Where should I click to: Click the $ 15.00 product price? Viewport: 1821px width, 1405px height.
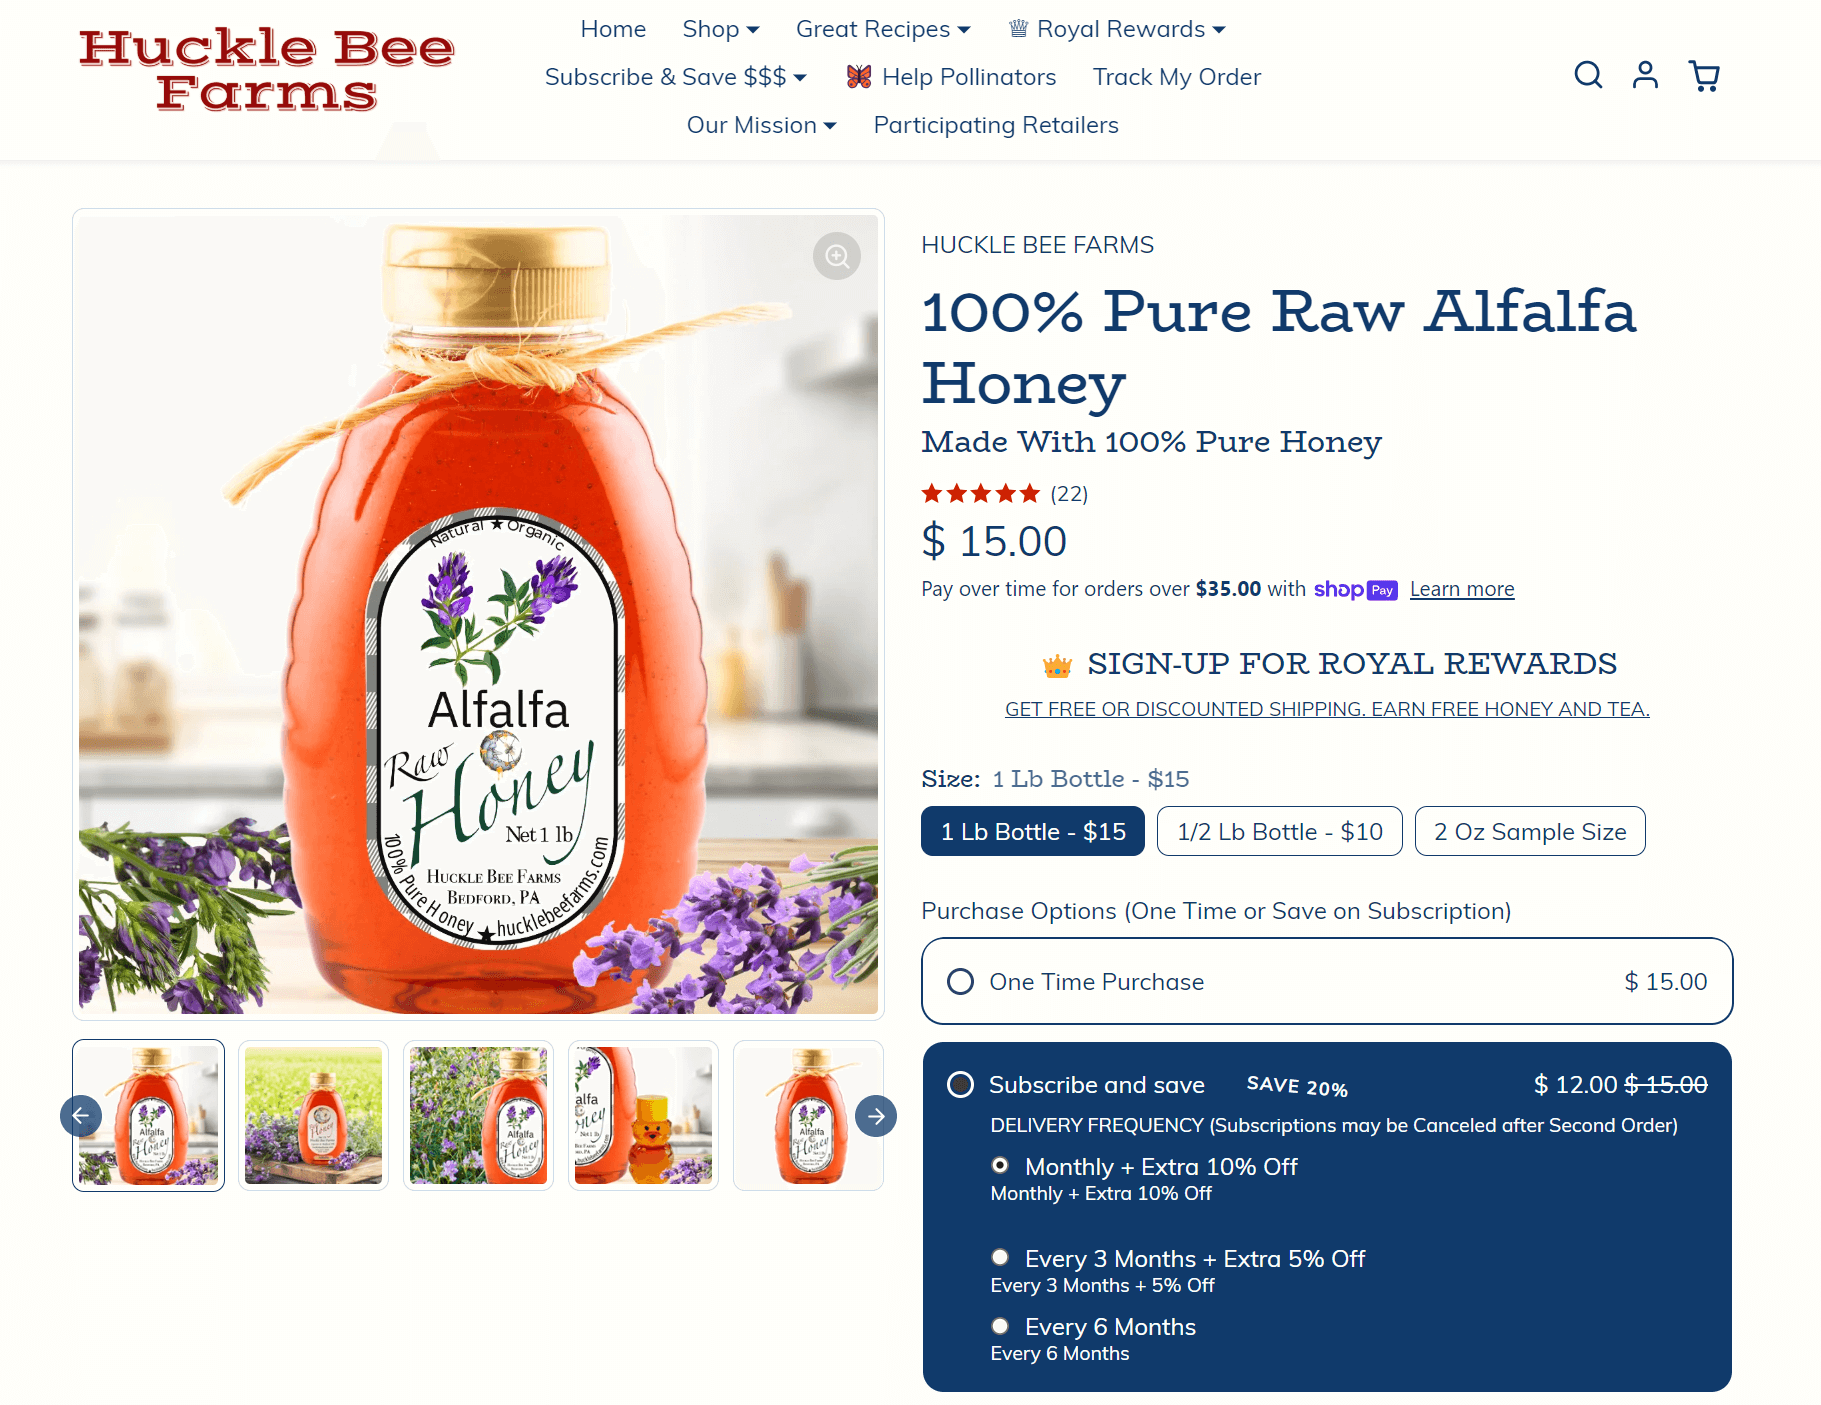click(994, 542)
